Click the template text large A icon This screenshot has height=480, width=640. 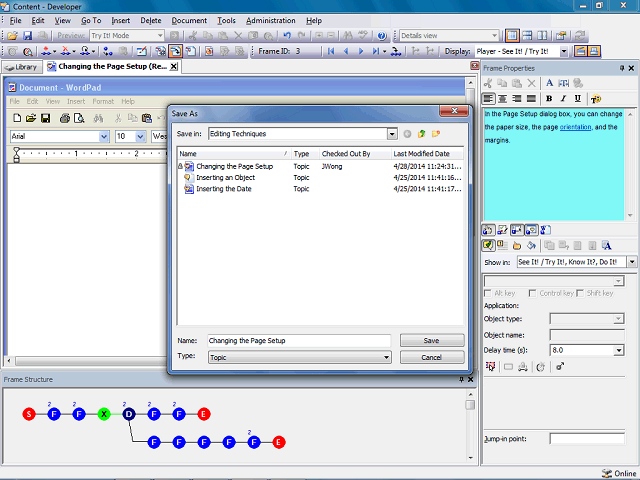[607, 246]
